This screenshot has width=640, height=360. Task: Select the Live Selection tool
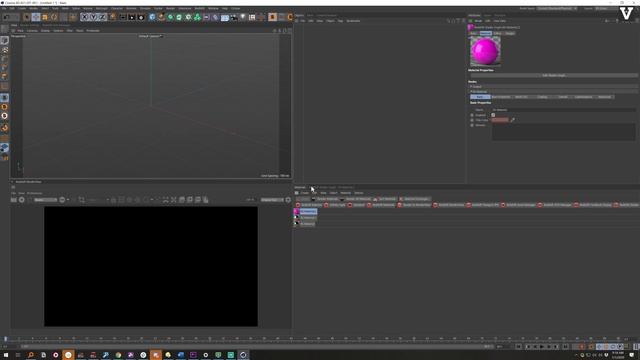point(27,17)
